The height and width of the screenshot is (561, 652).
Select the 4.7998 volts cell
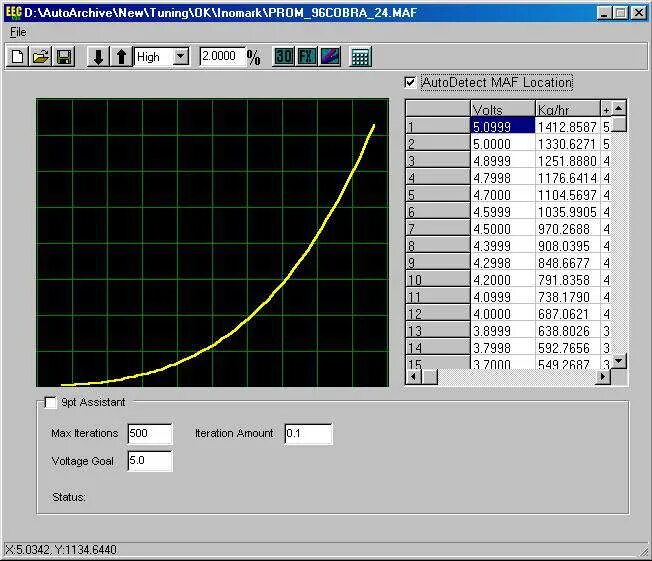(503, 177)
